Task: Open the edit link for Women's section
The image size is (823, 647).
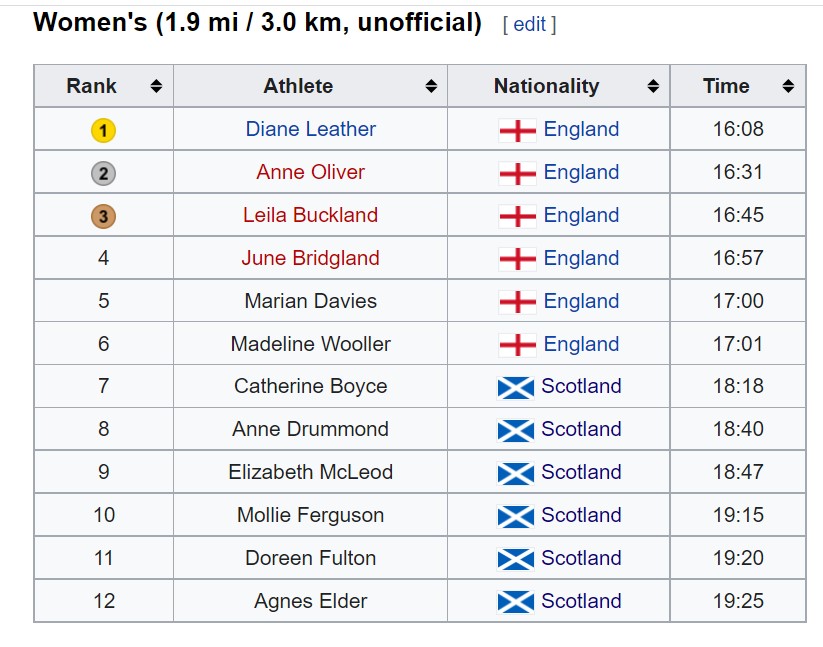Action: tap(530, 24)
